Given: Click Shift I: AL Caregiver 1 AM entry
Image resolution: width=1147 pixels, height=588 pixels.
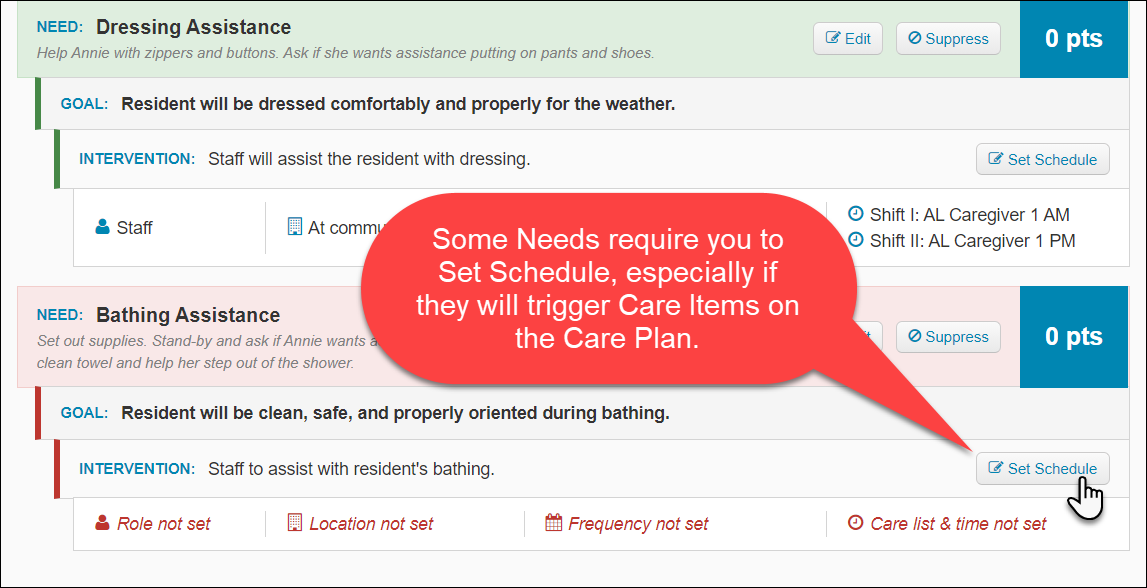Looking at the screenshot, I should pos(959,215).
